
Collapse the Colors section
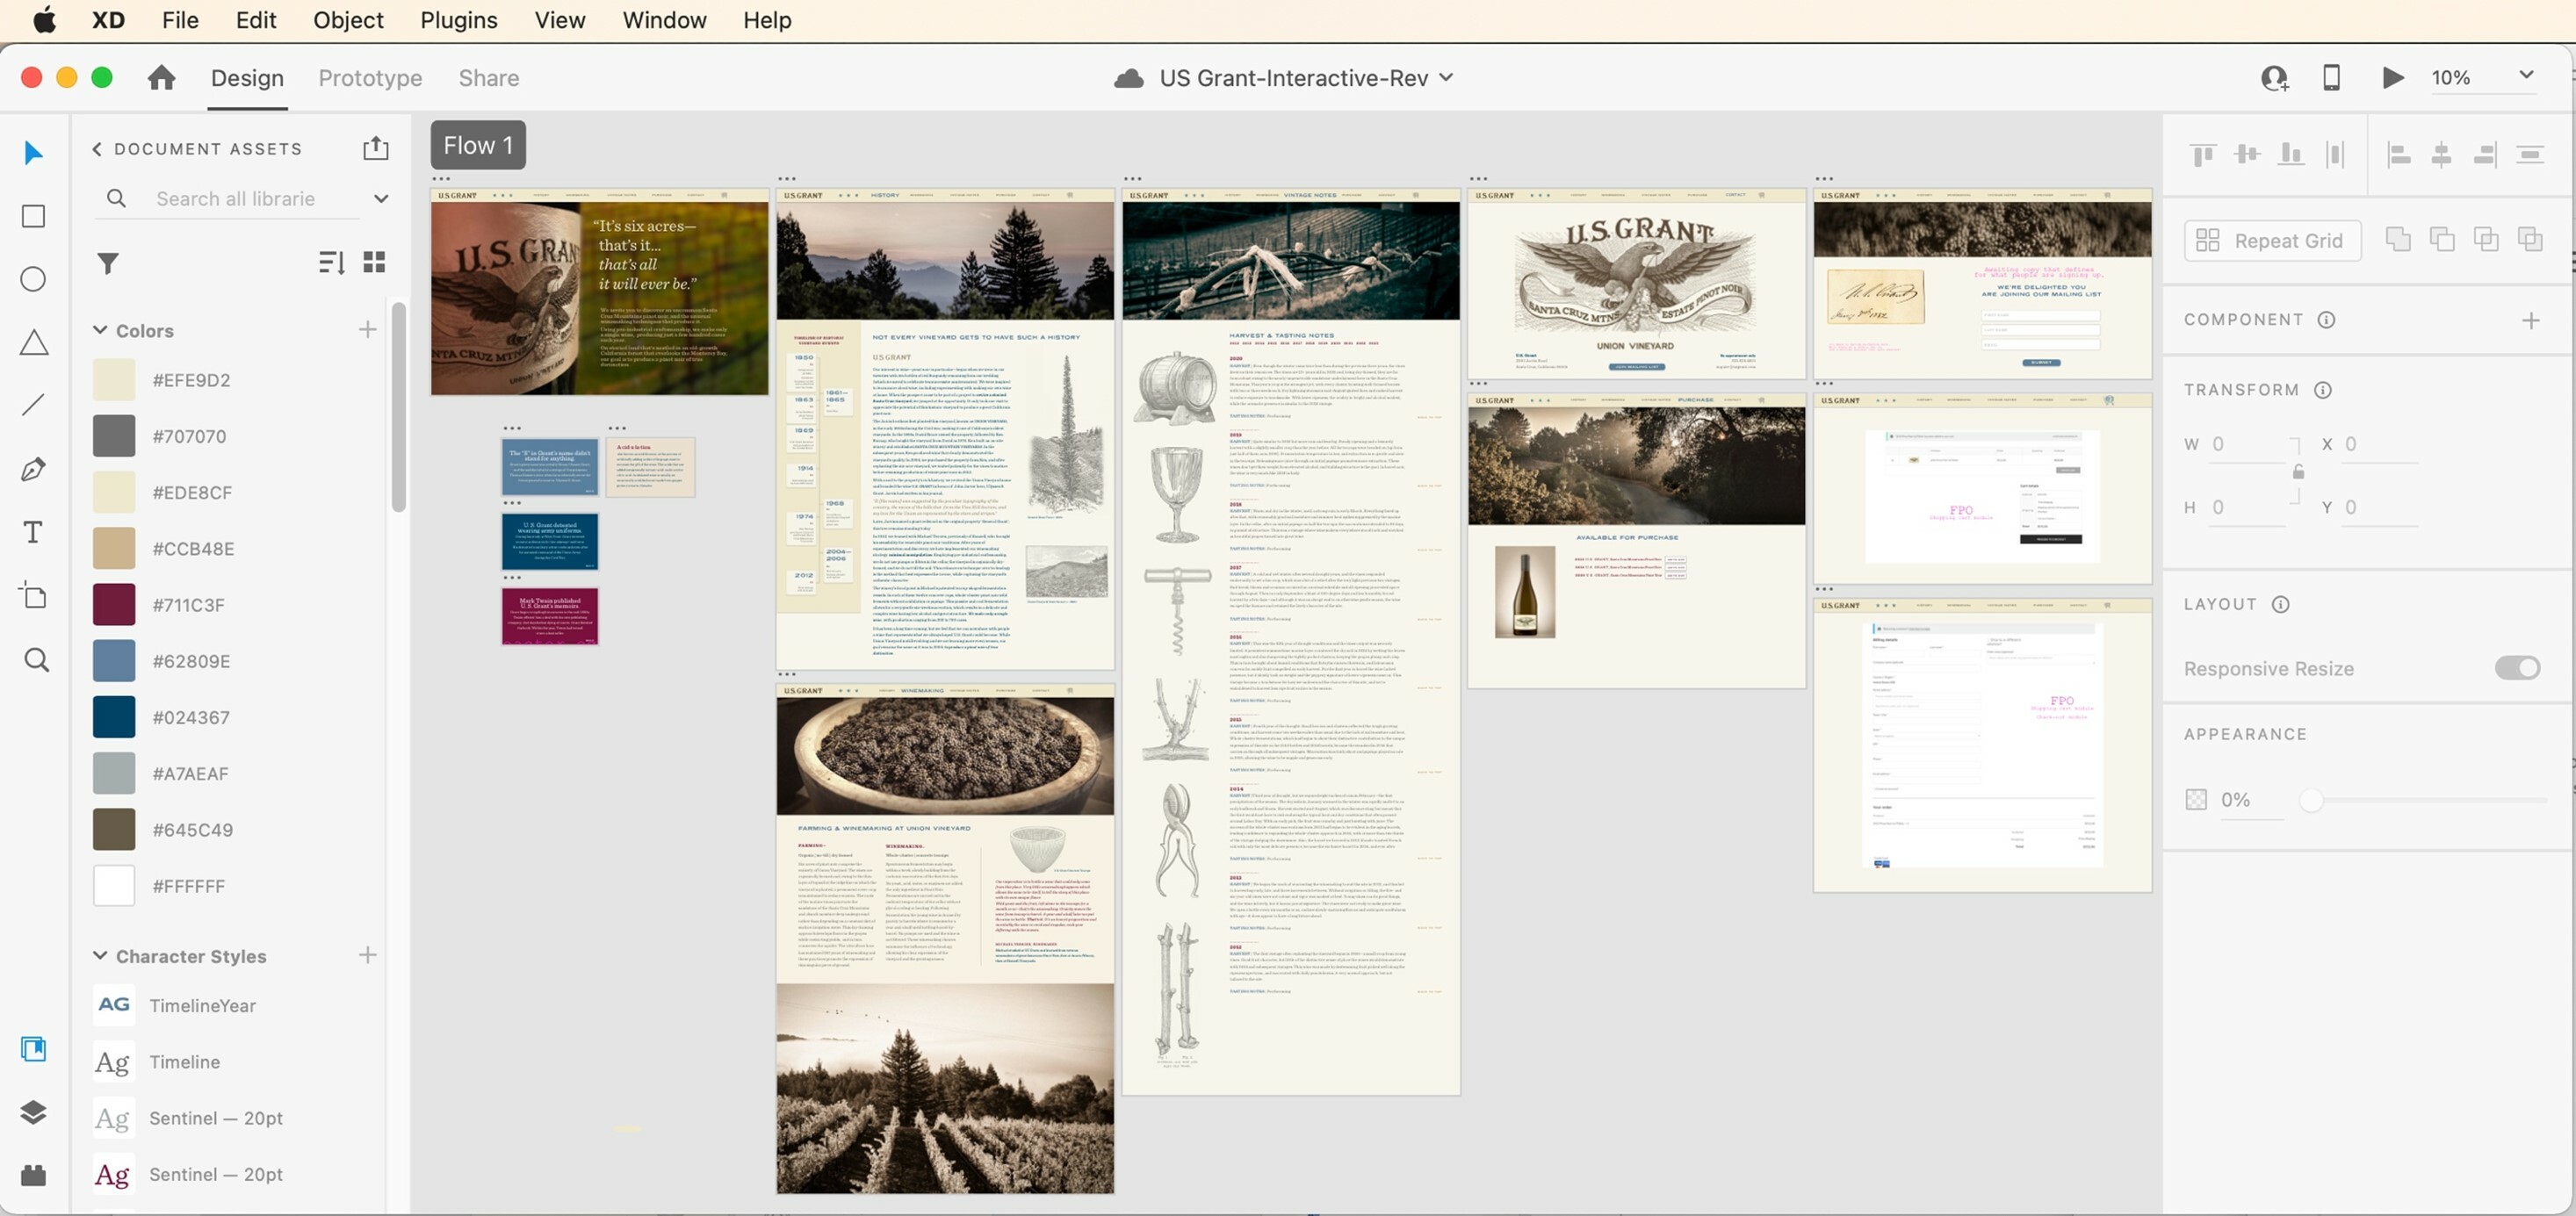99,329
